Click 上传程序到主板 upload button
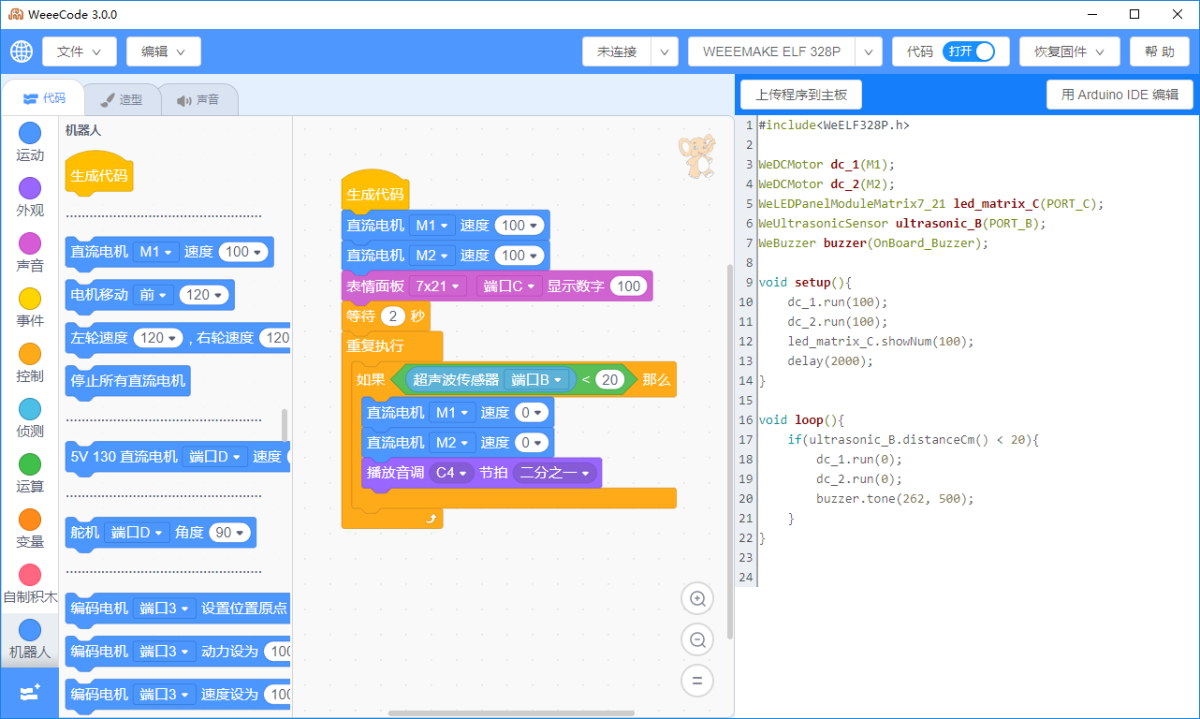This screenshot has width=1200, height=719. [x=801, y=95]
